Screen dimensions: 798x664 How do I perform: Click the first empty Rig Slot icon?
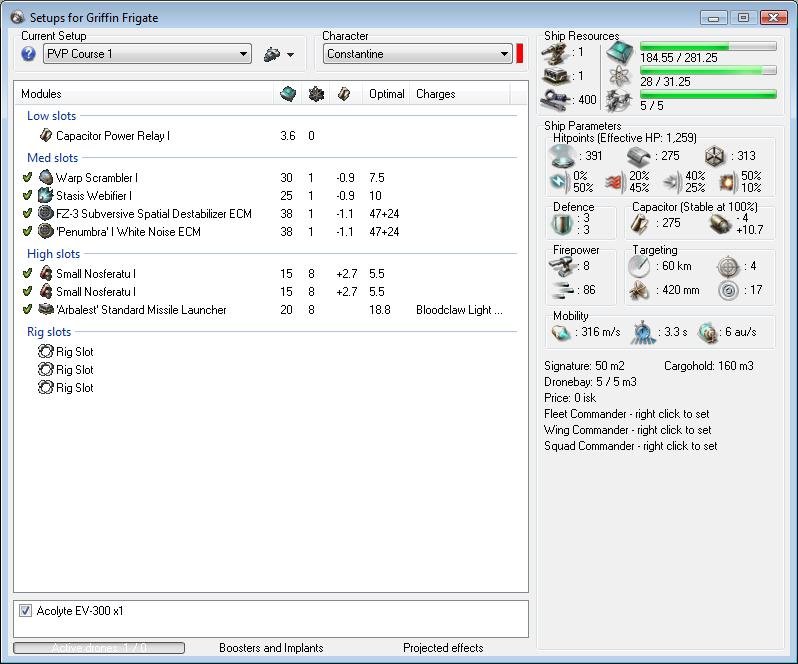46,352
